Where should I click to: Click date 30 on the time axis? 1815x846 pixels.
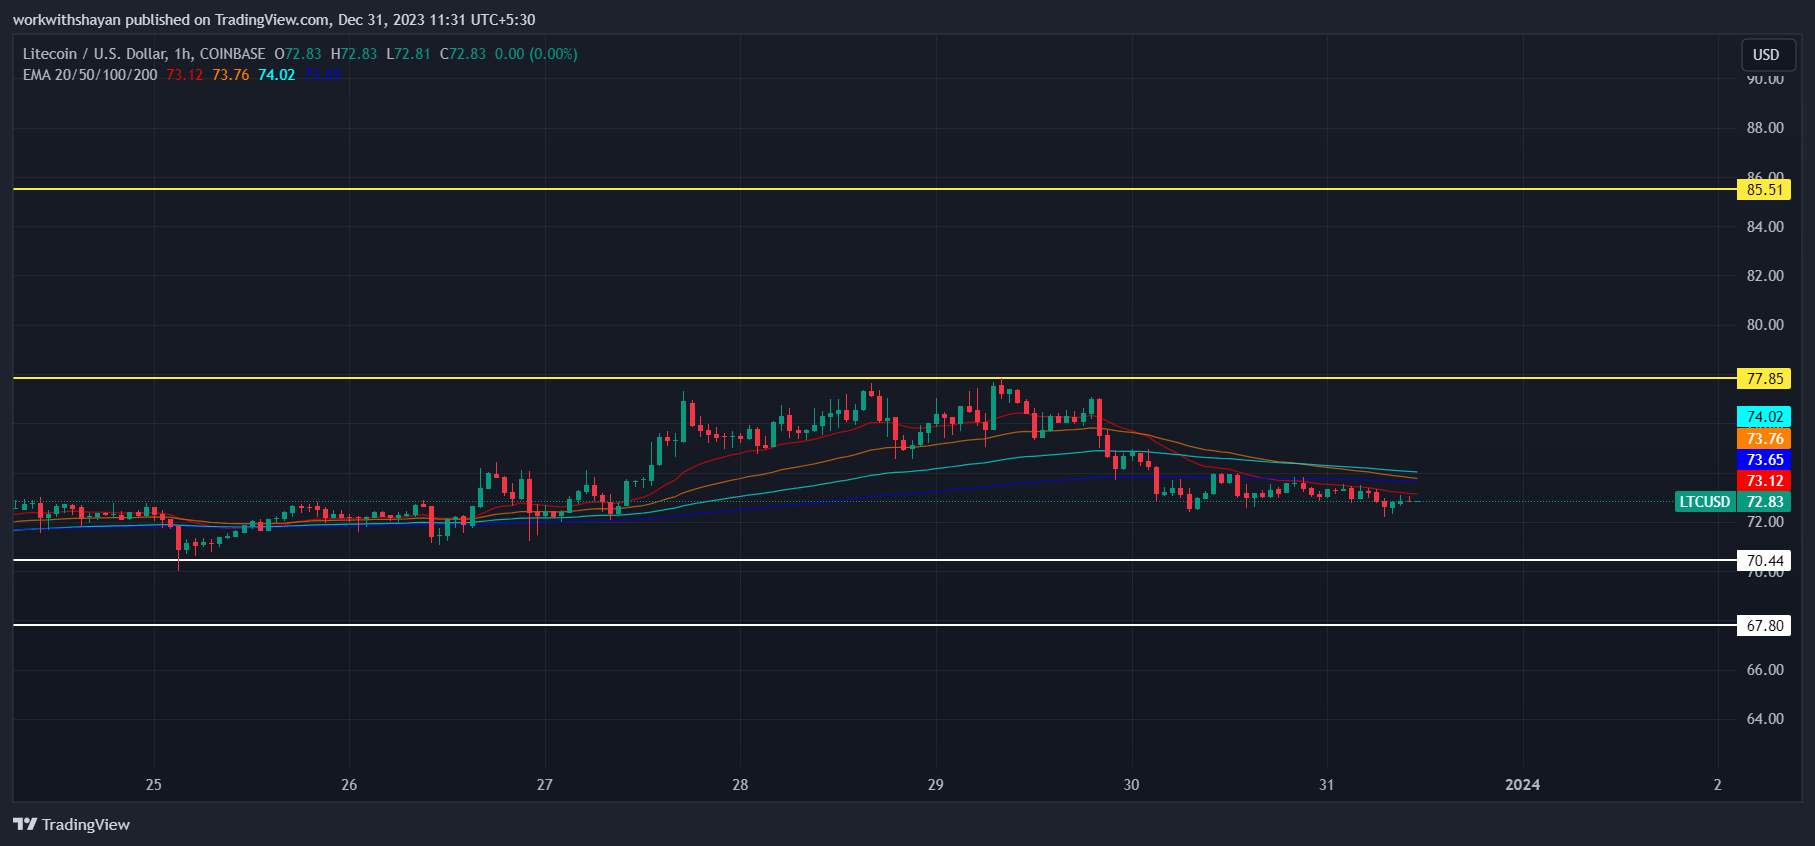point(1131,785)
